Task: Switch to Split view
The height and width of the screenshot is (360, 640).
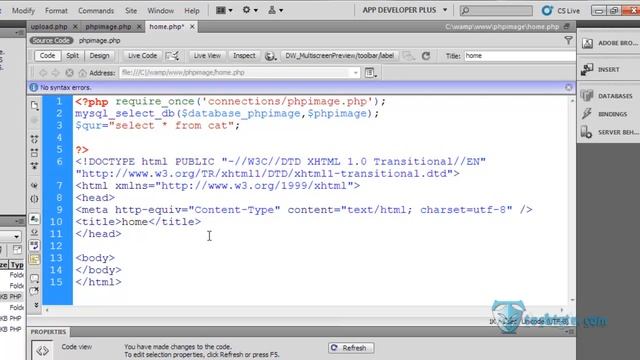Action: (x=72, y=56)
